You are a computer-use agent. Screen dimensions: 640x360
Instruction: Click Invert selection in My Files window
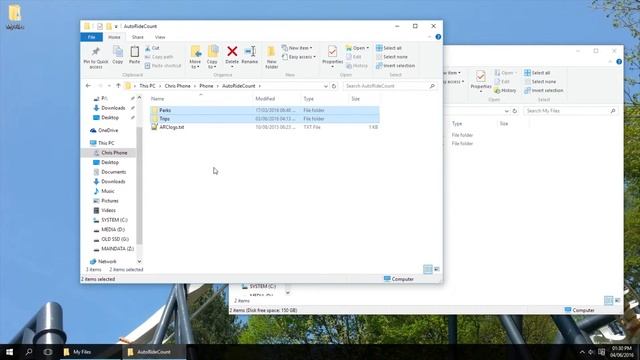click(544, 91)
